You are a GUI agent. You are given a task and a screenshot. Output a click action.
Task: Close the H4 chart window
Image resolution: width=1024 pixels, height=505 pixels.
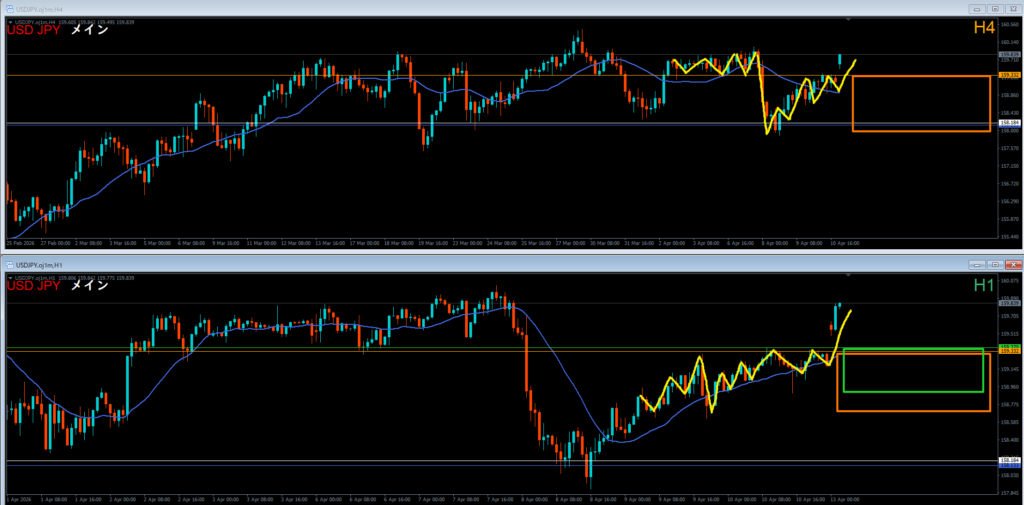coord(1011,8)
